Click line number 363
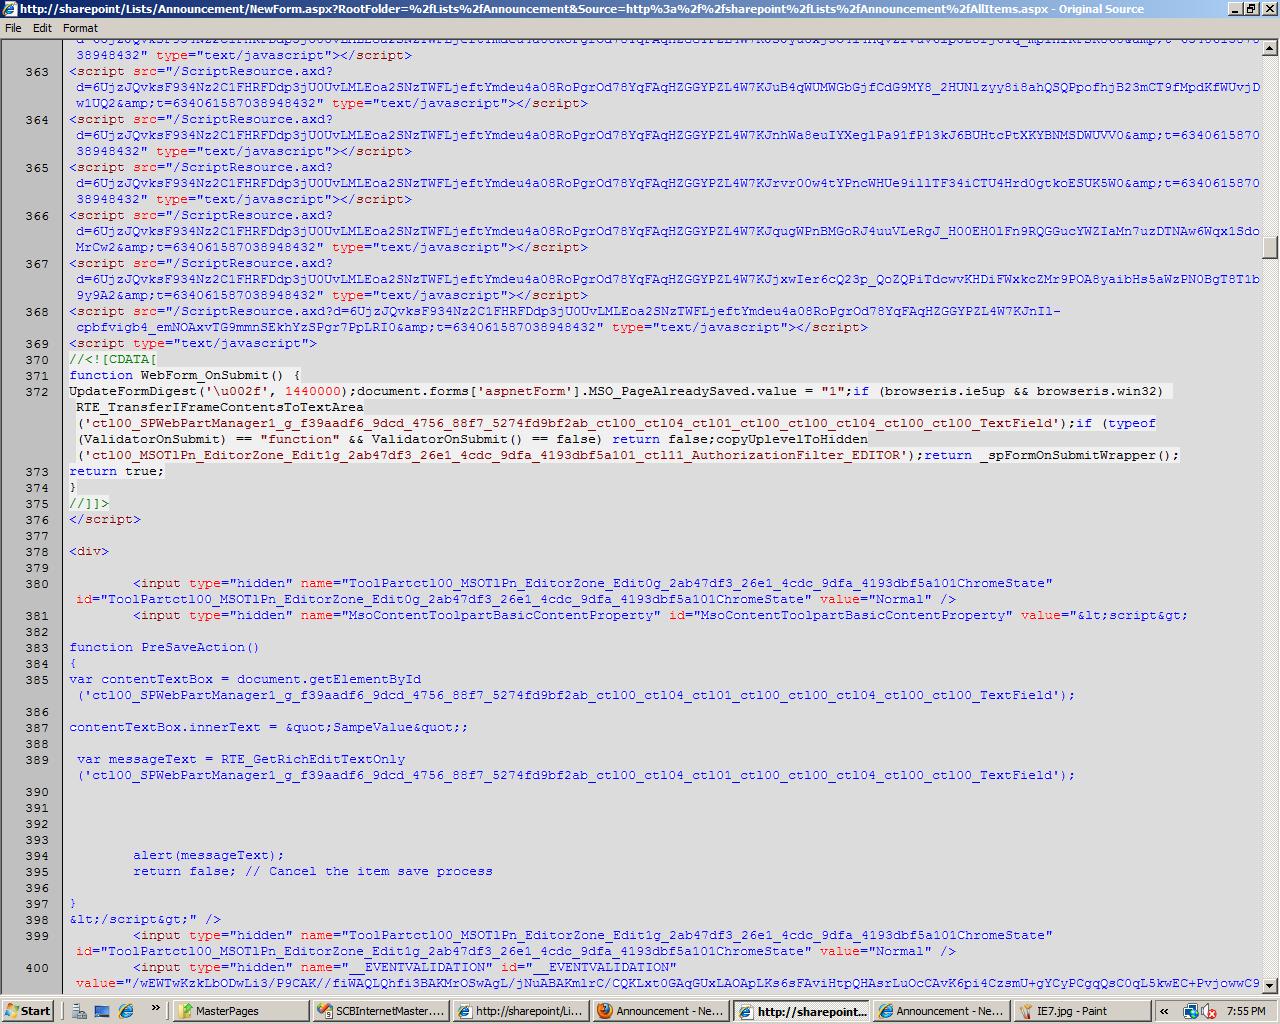Image resolution: width=1280 pixels, height=1024 pixels. click(x=36, y=71)
